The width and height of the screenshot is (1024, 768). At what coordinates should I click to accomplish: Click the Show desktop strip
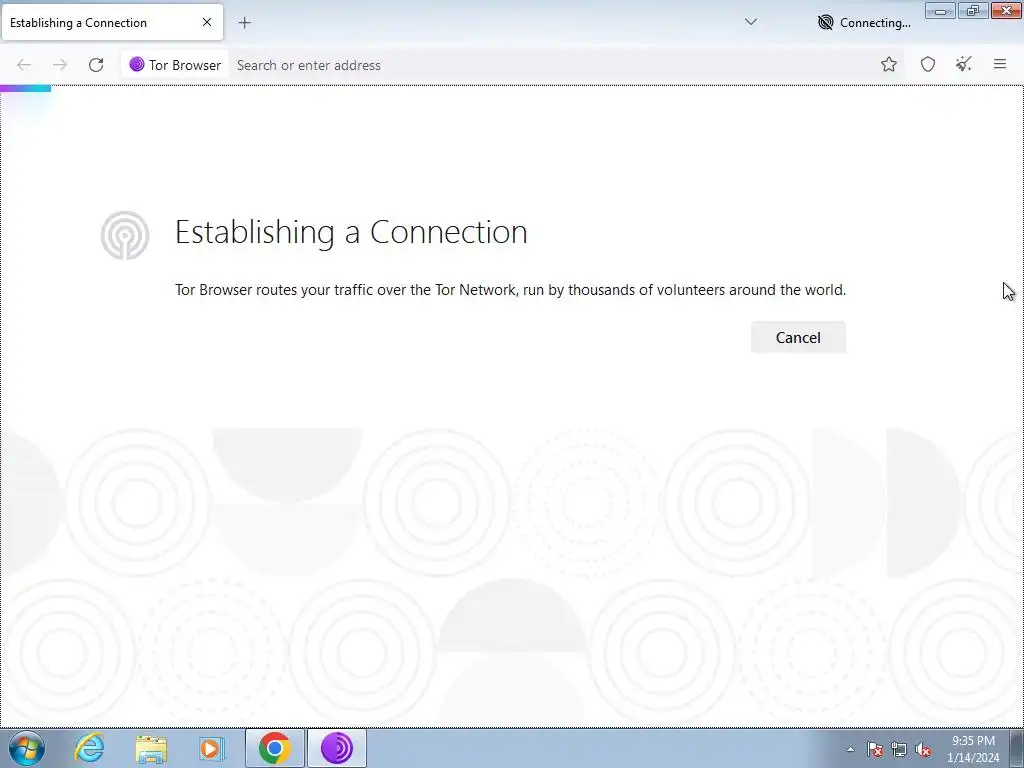tap(1017, 748)
